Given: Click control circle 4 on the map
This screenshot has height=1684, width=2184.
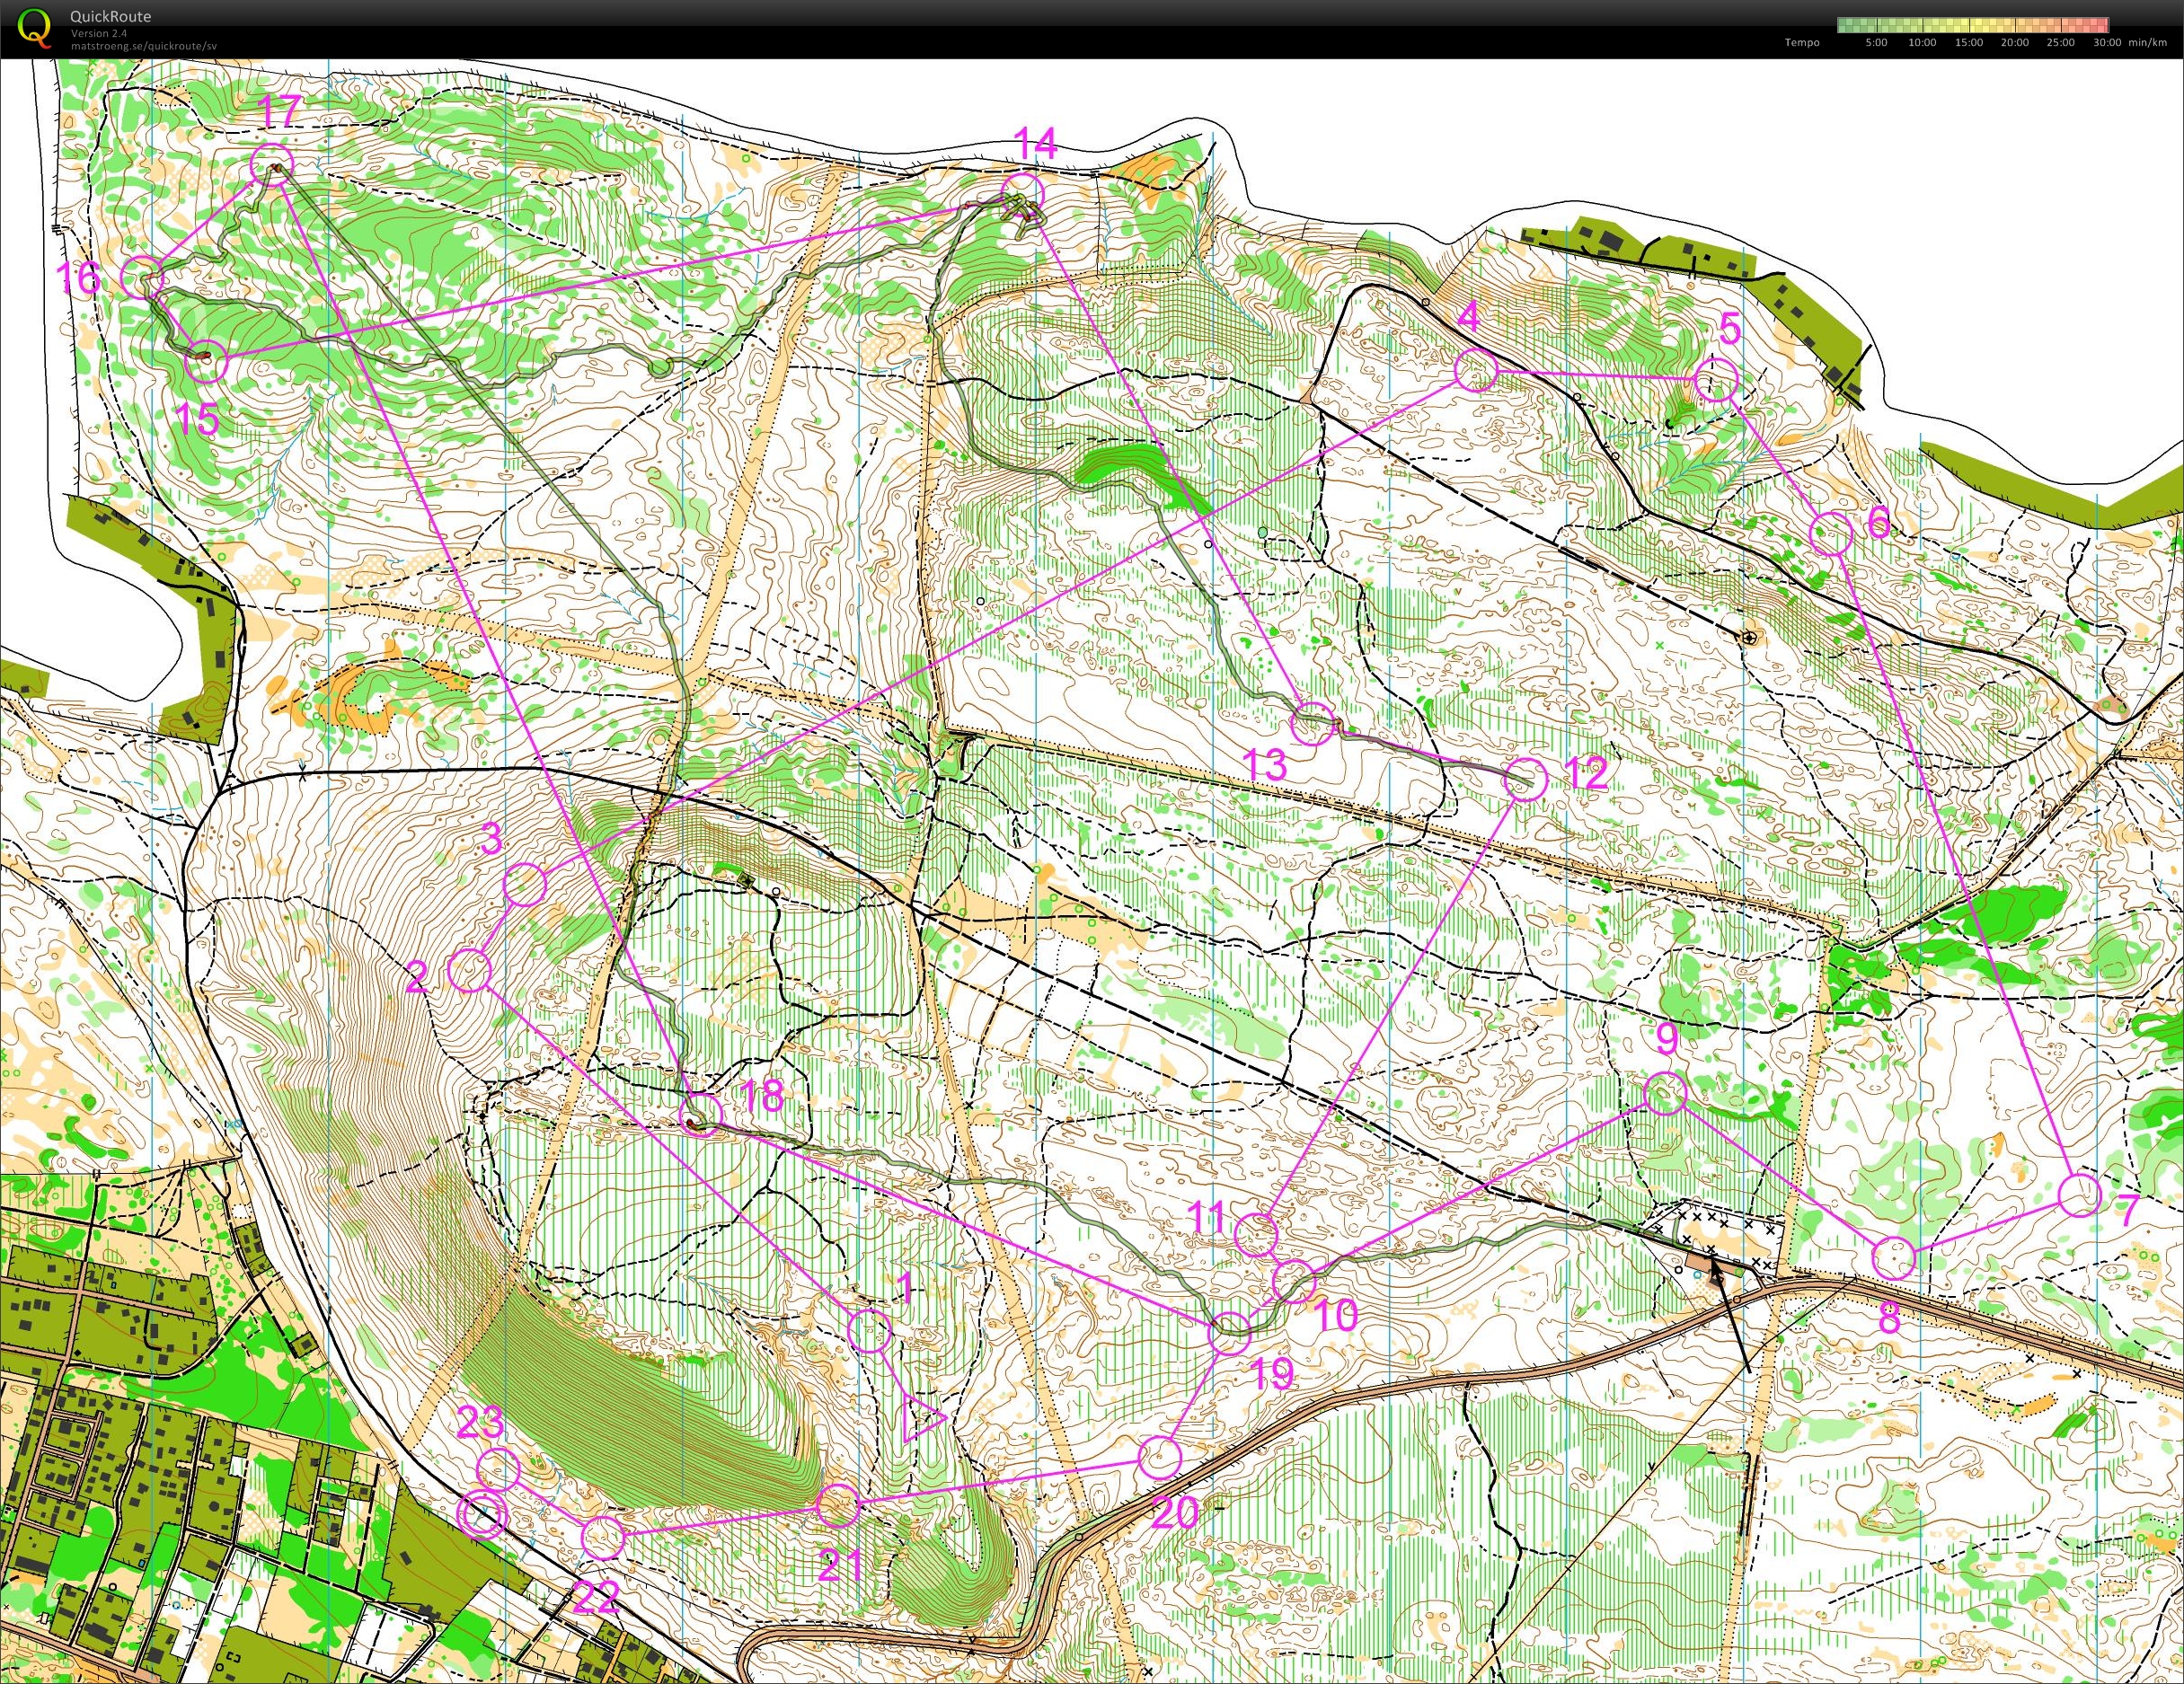Looking at the screenshot, I should (1476, 372).
